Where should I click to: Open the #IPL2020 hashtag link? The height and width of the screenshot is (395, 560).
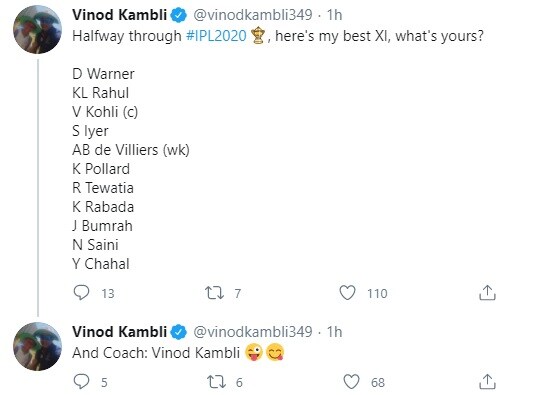click(x=216, y=36)
